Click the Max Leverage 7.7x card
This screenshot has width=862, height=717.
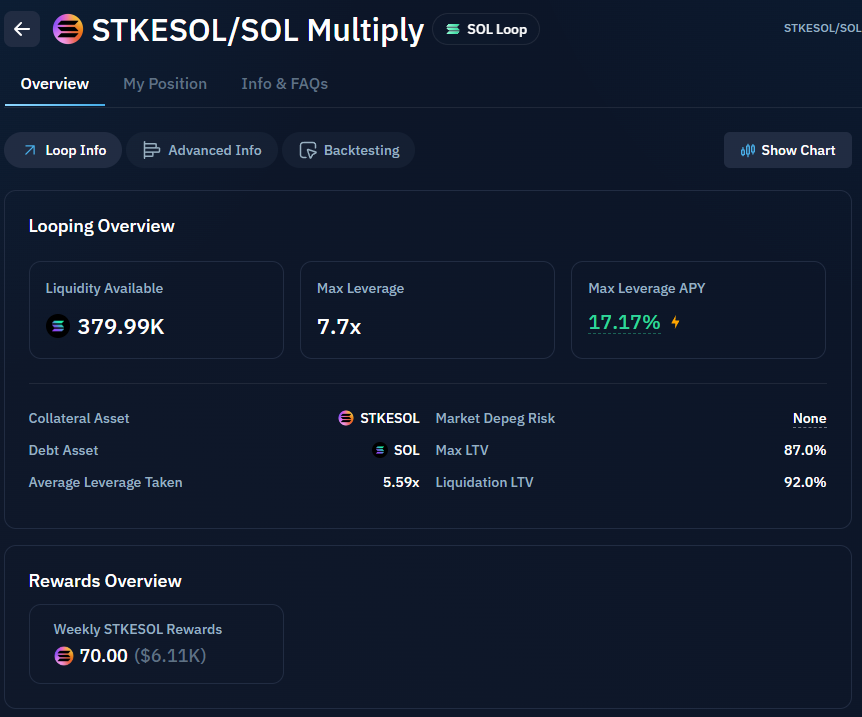[427, 310]
